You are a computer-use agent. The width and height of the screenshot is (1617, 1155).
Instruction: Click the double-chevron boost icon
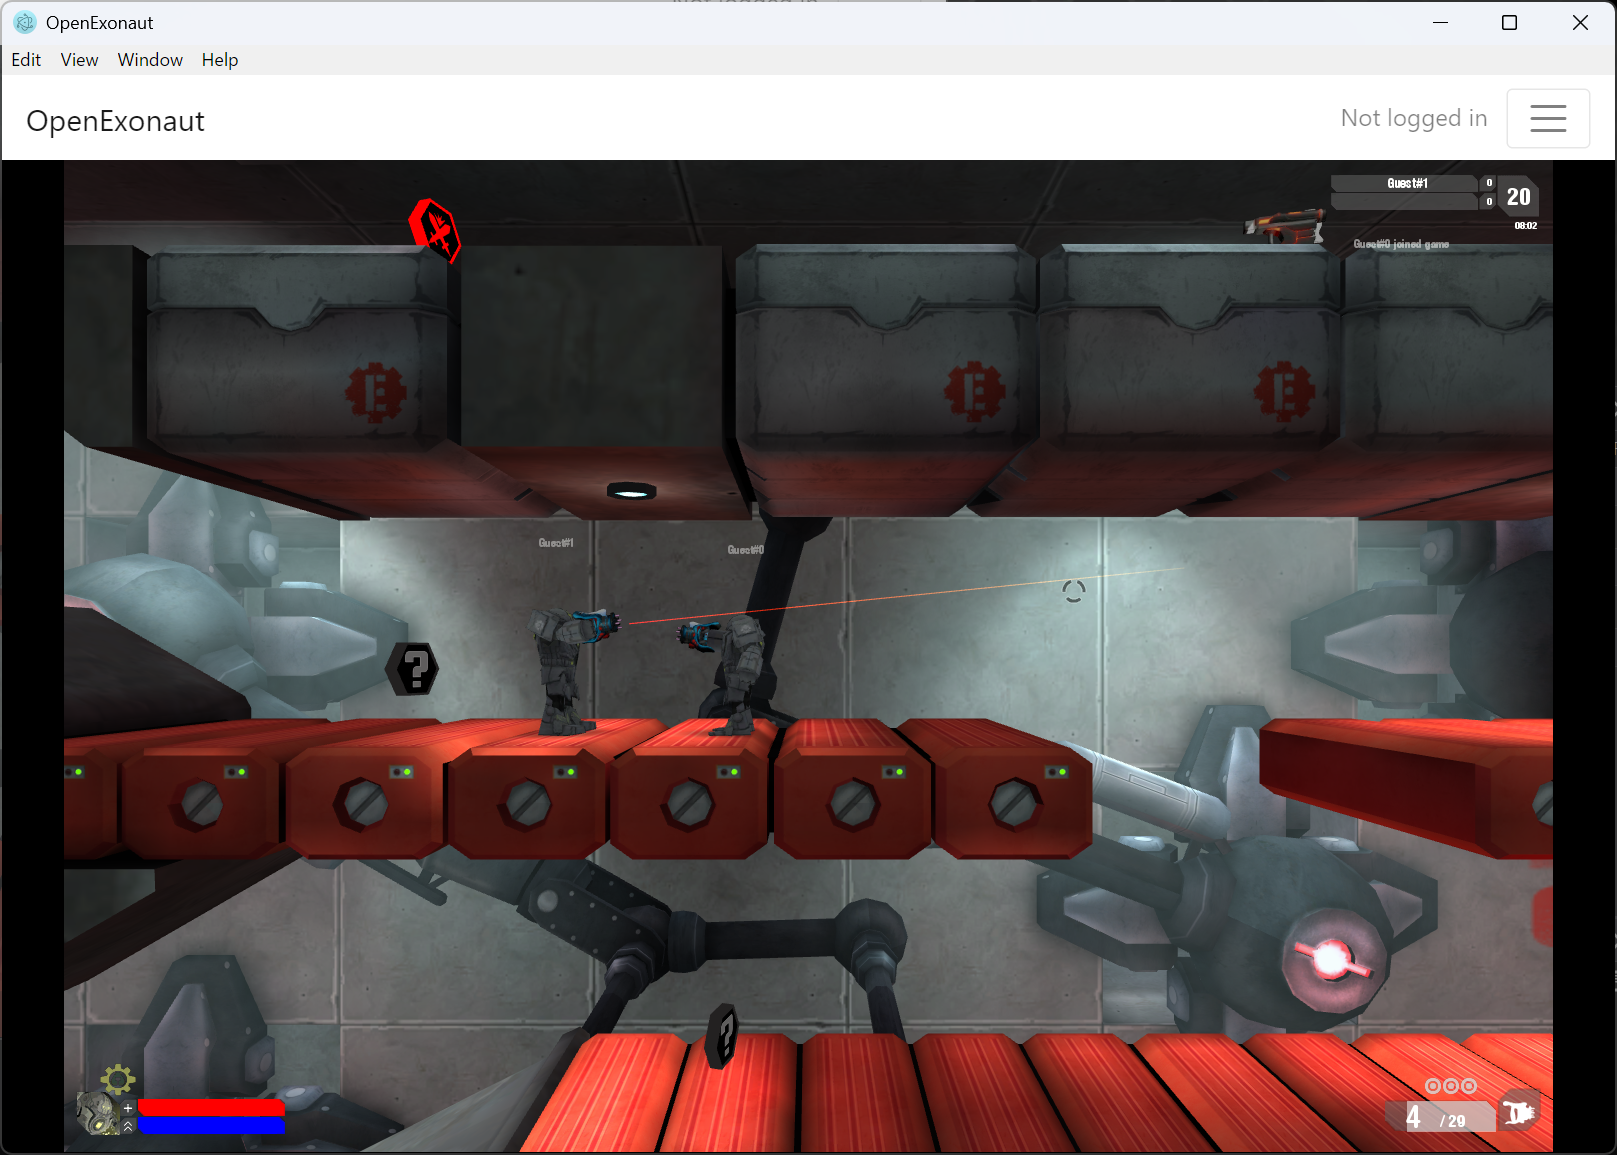coord(128,1126)
